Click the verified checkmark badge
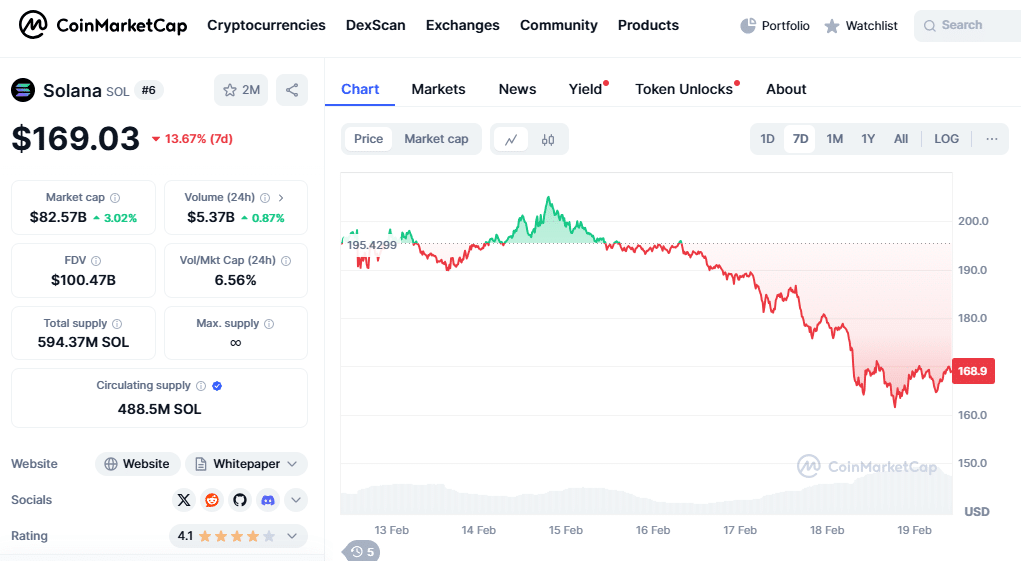The image size is (1021, 561). [x=217, y=386]
